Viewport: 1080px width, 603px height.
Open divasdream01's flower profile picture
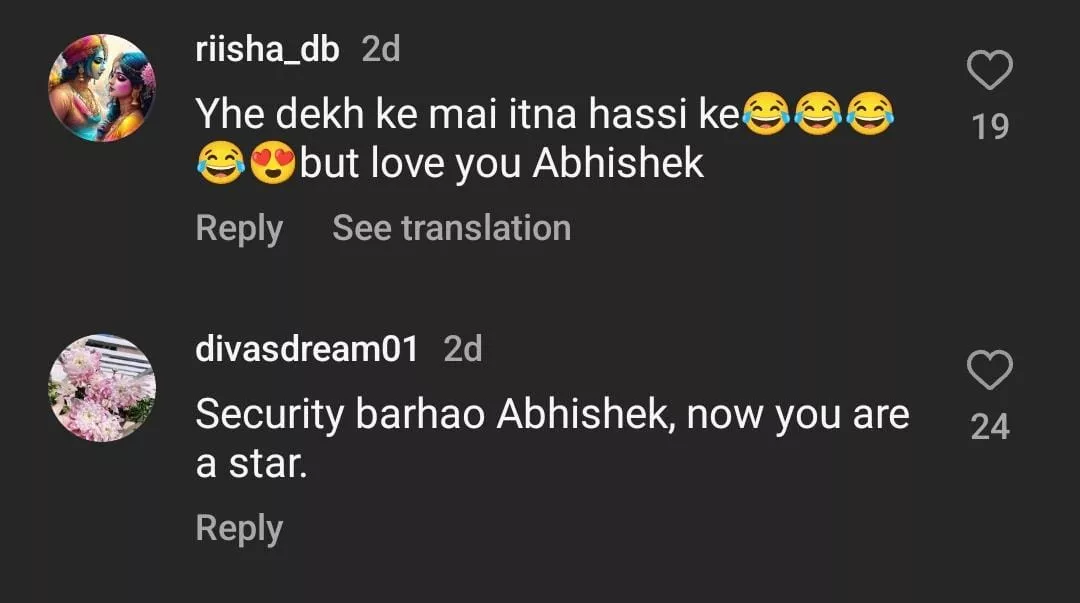click(102, 388)
